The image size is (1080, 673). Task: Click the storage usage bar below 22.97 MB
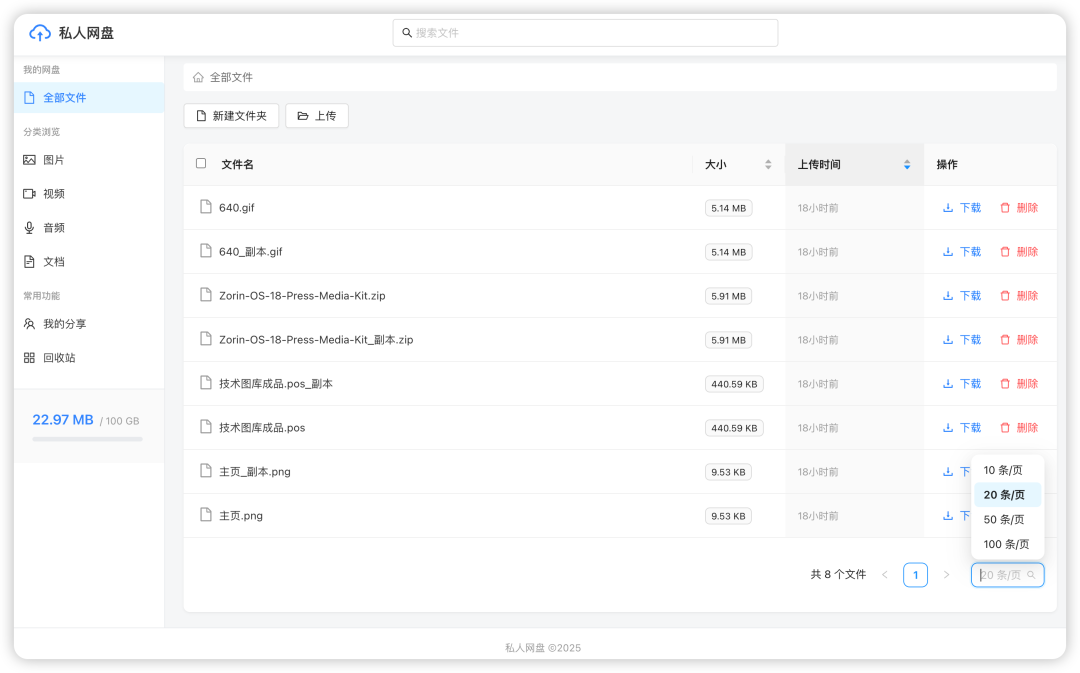87,437
